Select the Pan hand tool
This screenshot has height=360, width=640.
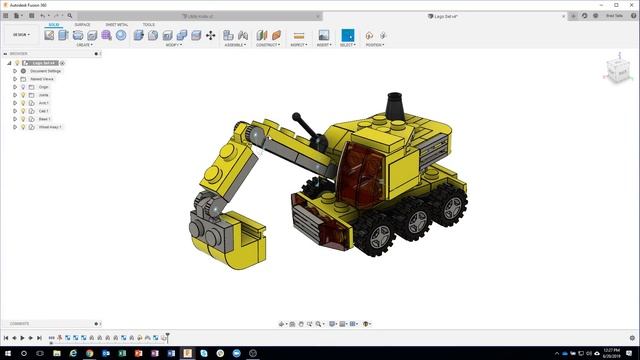[301, 324]
